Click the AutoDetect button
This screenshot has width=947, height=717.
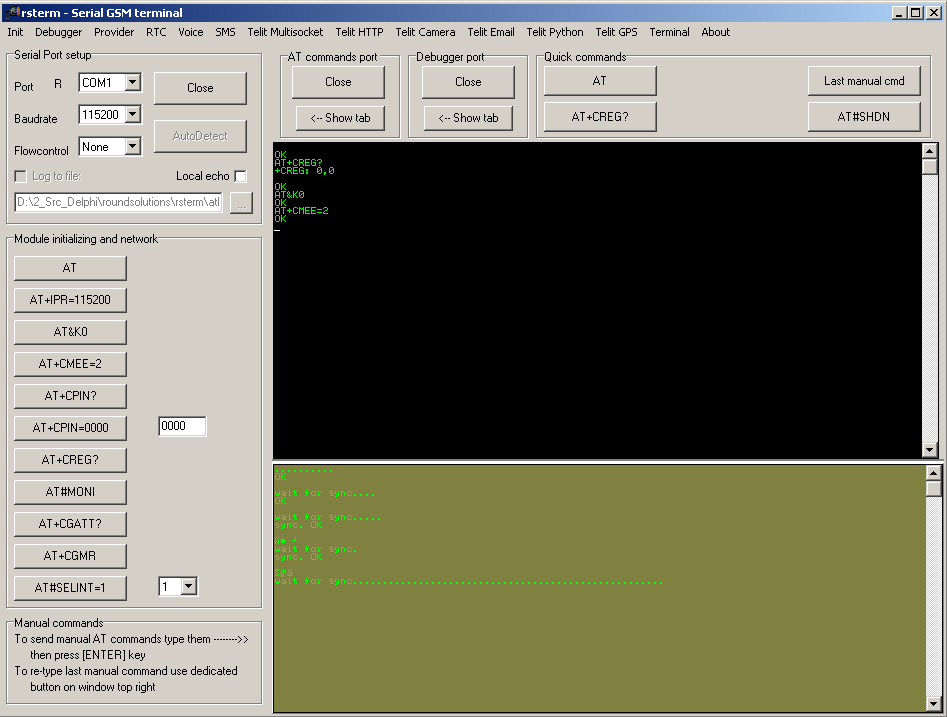[x=201, y=136]
